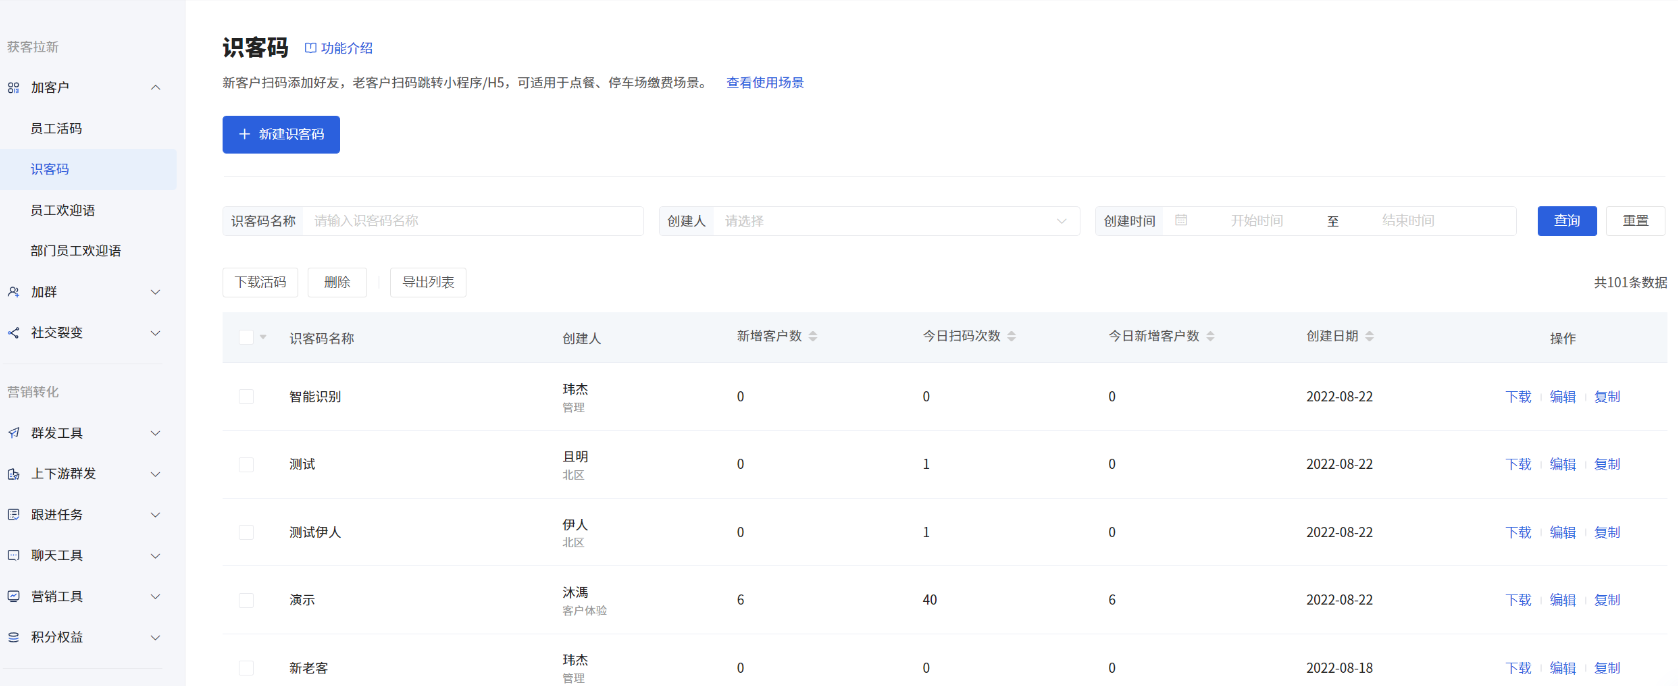Expand the 聊天工具 menu chevron
This screenshot has width=1678, height=686.
click(155, 556)
